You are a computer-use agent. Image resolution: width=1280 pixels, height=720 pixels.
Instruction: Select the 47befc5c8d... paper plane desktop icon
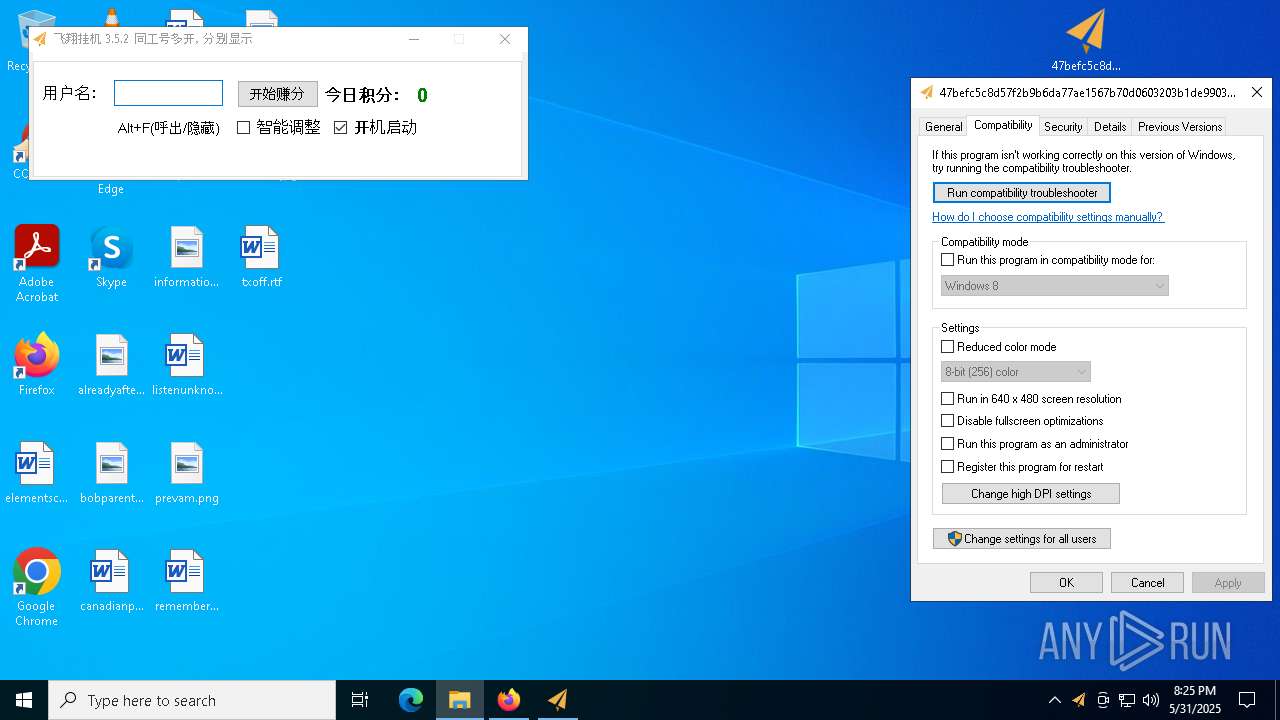click(x=1086, y=40)
